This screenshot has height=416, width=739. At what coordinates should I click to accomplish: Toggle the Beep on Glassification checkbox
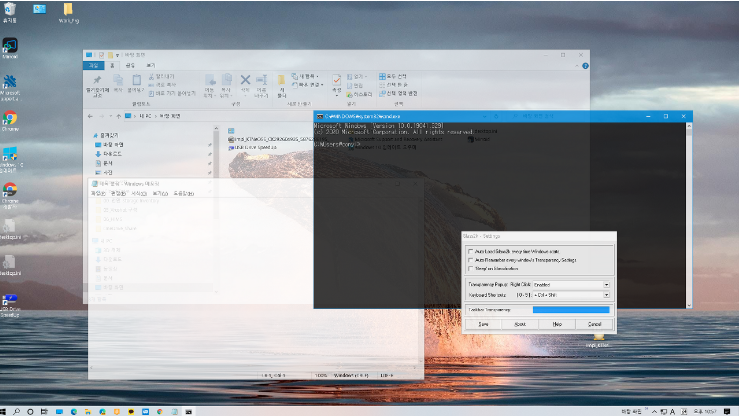click(x=472, y=269)
